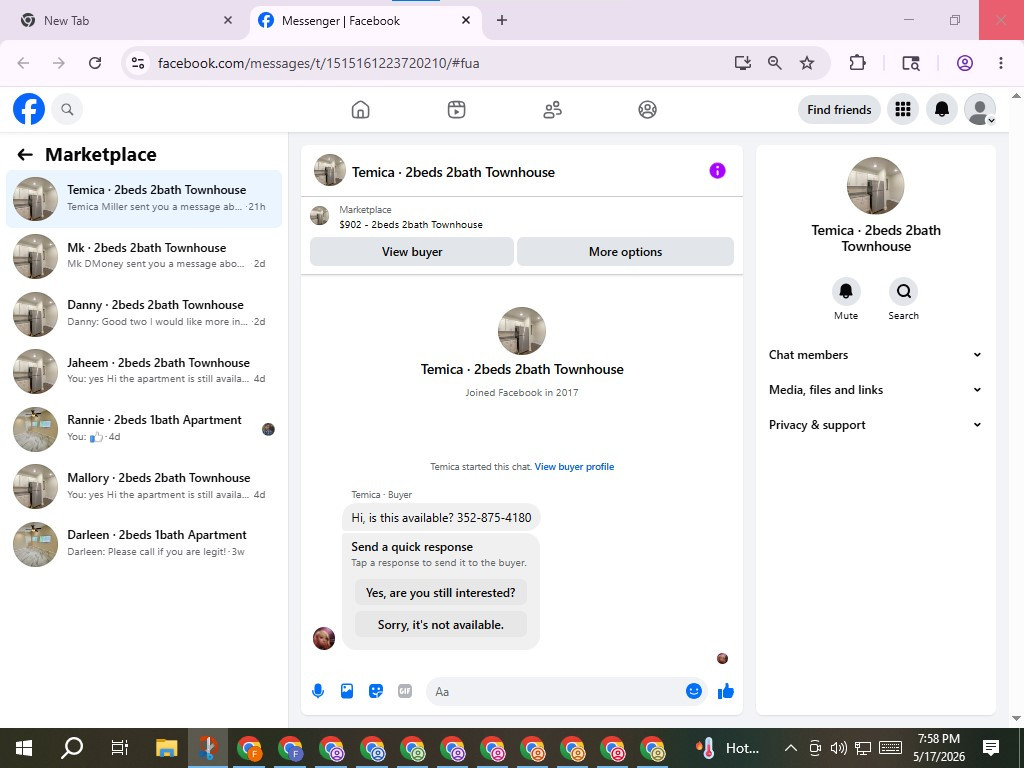1024x768 pixels.
Task: Open the account profile menu
Action: (x=980, y=109)
